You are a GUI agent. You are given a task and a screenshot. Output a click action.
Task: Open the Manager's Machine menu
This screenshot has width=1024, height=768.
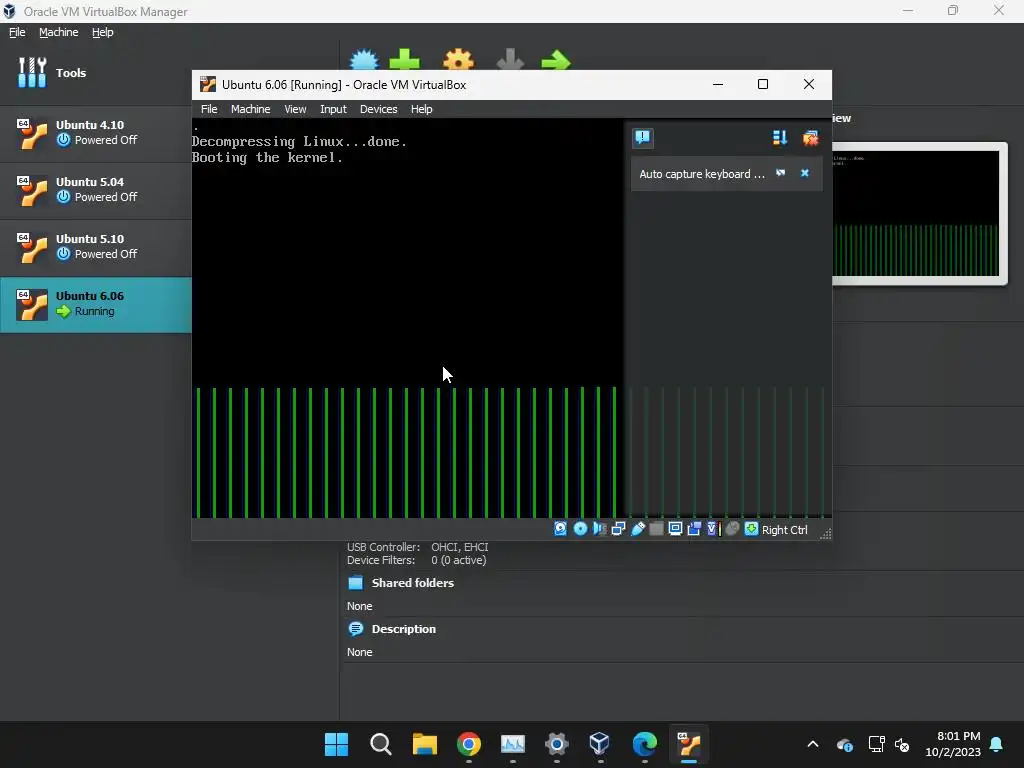tap(58, 32)
